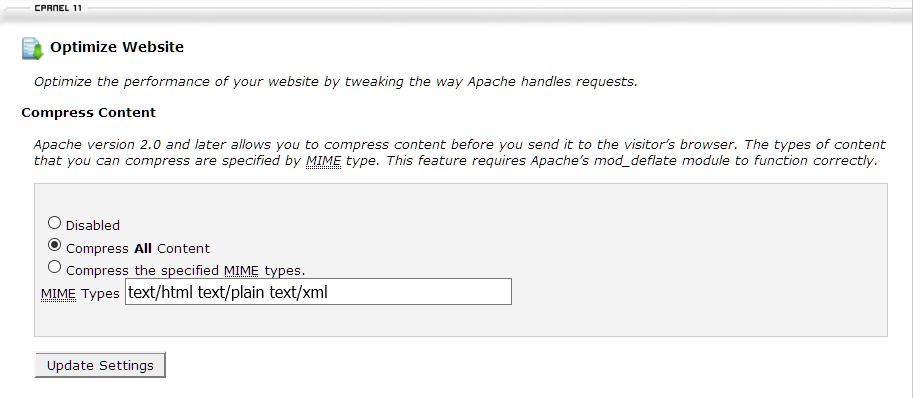Place cursor on text/plain in the MIME field
The image size is (915, 398).
tap(231, 292)
